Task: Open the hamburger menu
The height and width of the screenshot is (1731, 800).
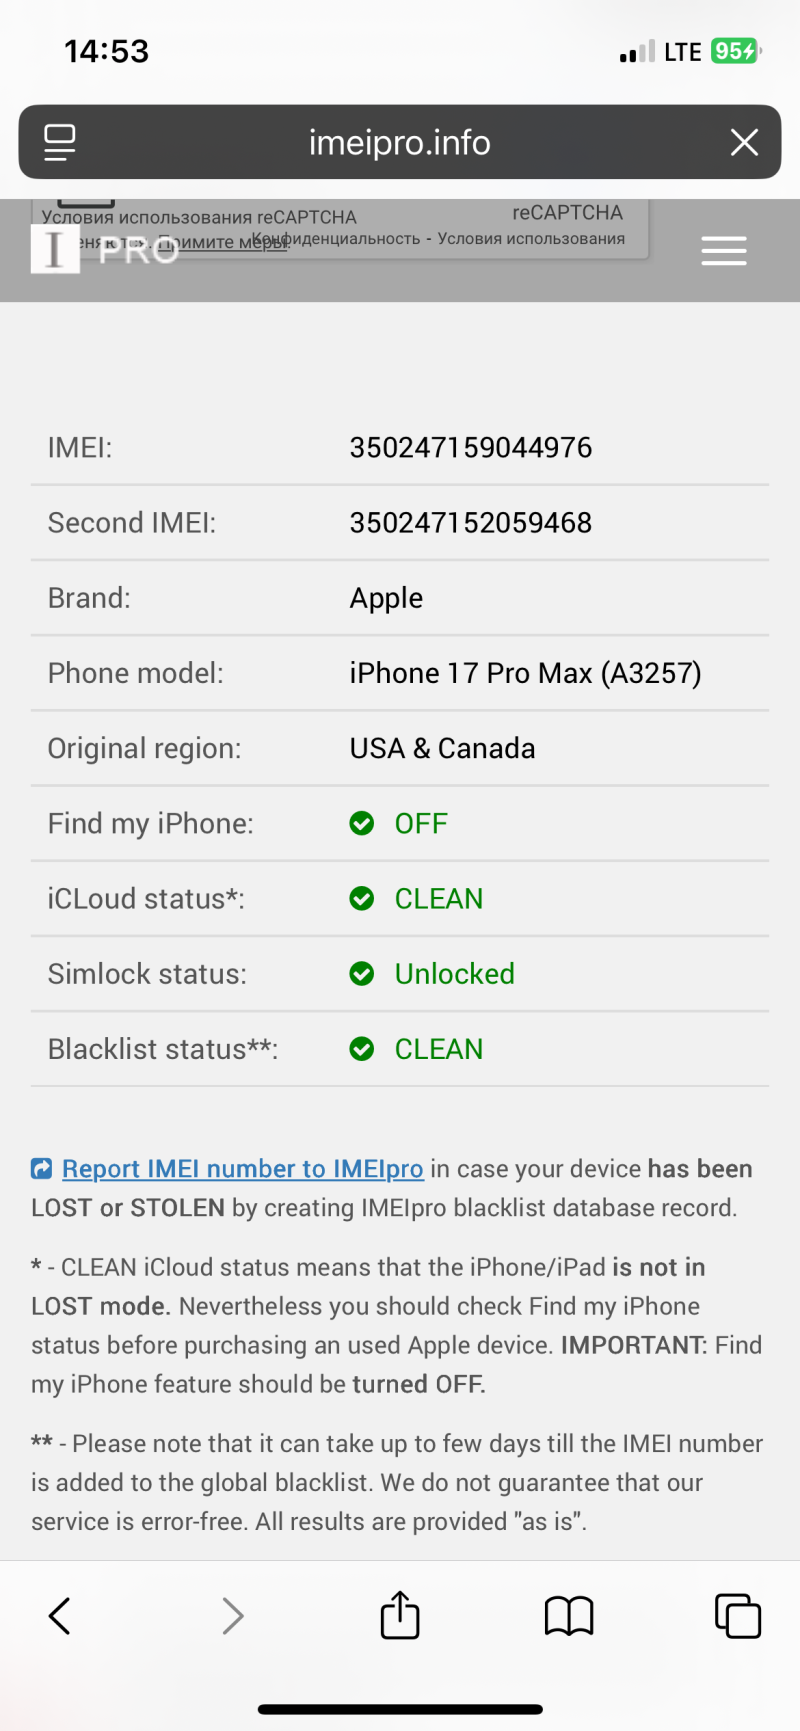Action: pyautogui.click(x=724, y=250)
